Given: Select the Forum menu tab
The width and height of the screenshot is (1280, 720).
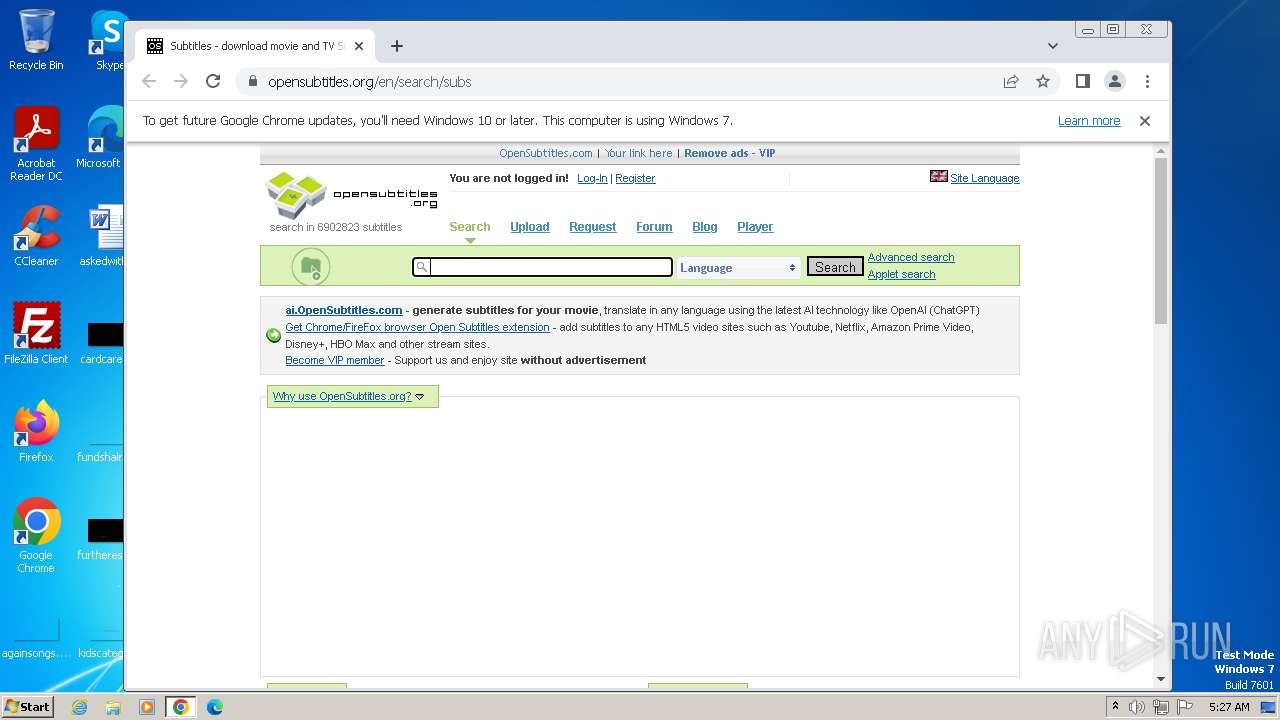Looking at the screenshot, I should click(x=654, y=227).
